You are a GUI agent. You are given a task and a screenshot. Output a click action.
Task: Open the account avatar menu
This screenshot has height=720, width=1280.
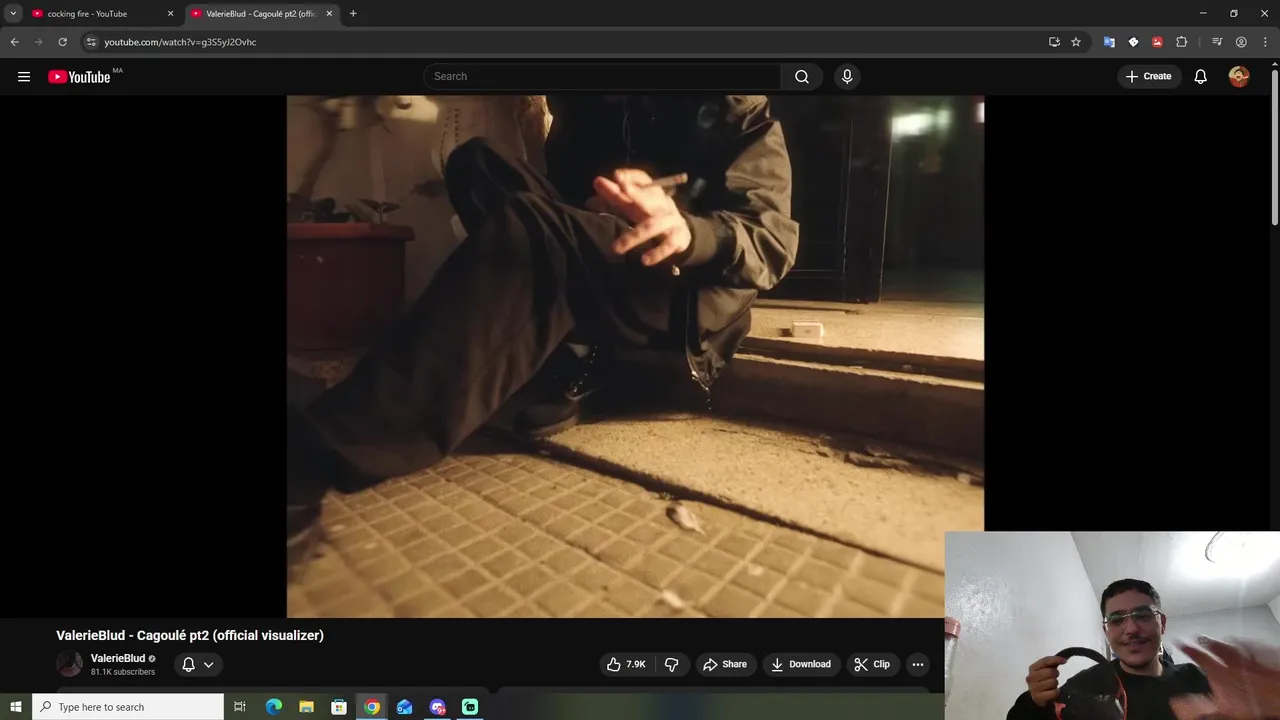pyautogui.click(x=1239, y=77)
